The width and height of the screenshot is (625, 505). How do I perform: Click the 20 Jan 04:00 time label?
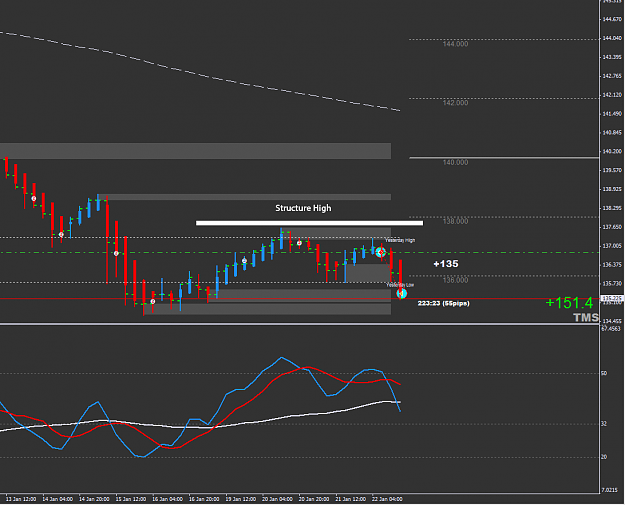[277, 499]
